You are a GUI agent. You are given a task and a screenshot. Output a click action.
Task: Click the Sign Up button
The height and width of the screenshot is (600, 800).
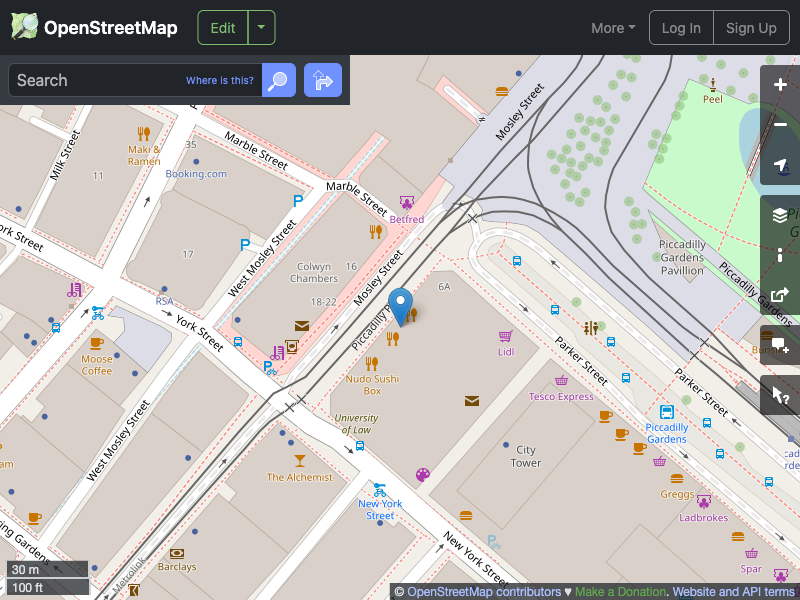751,28
